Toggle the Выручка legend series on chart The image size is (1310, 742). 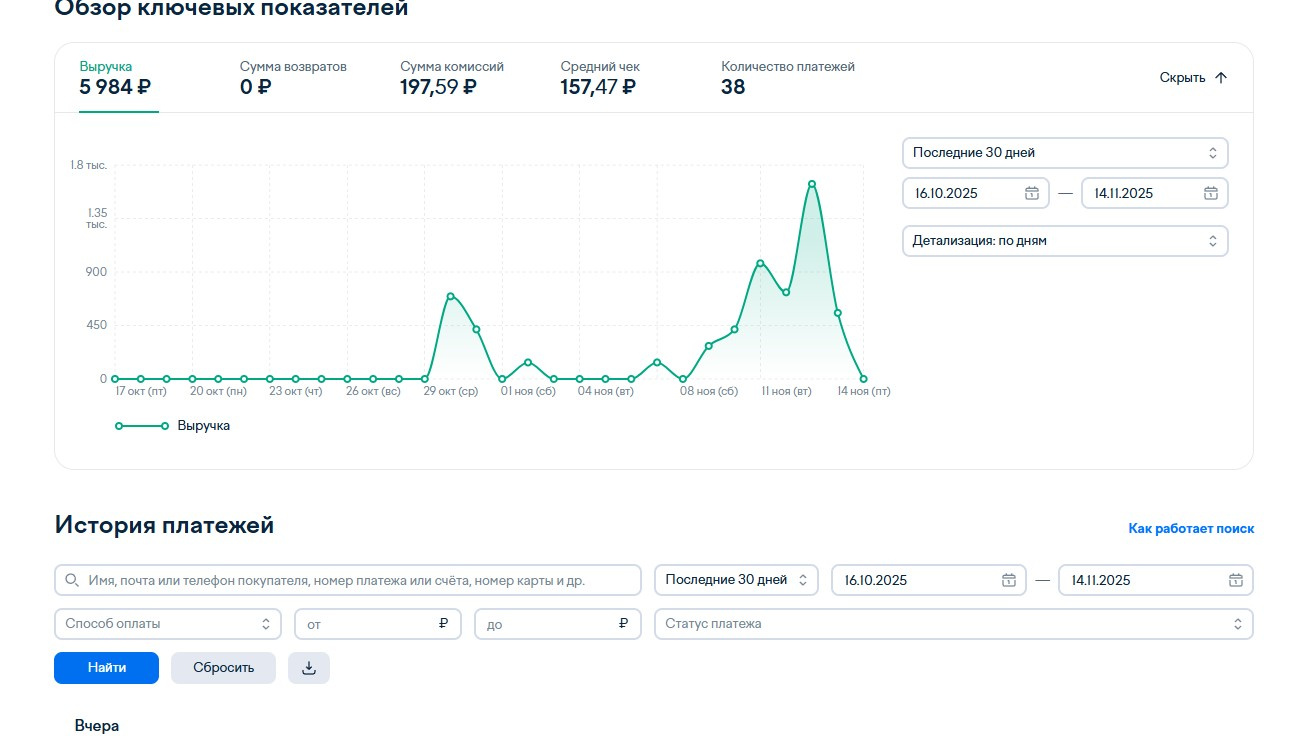pos(173,426)
